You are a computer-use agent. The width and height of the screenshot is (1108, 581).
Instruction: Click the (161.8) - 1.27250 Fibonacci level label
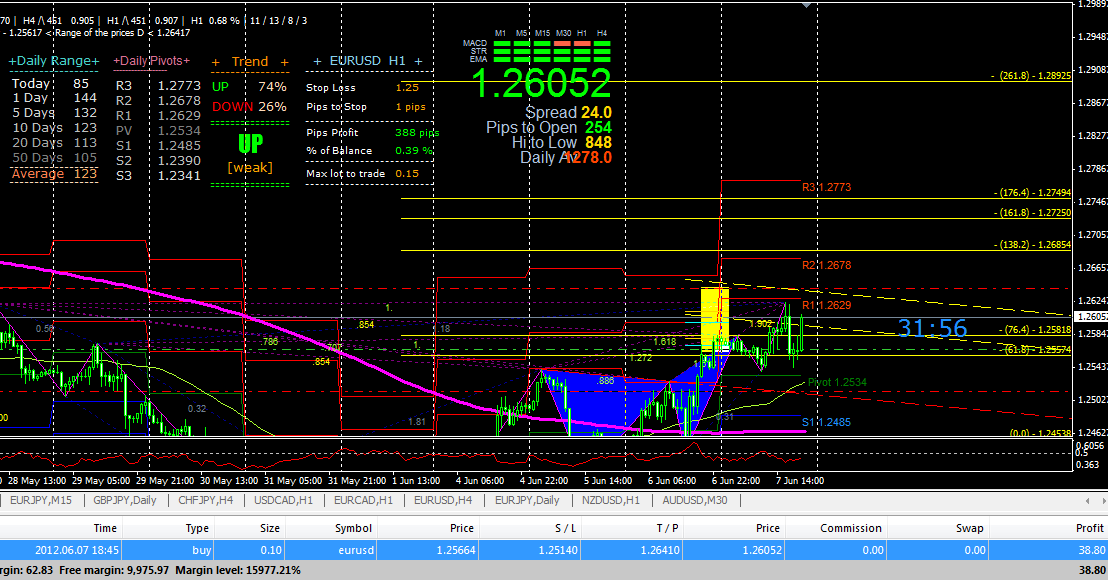1032,213
